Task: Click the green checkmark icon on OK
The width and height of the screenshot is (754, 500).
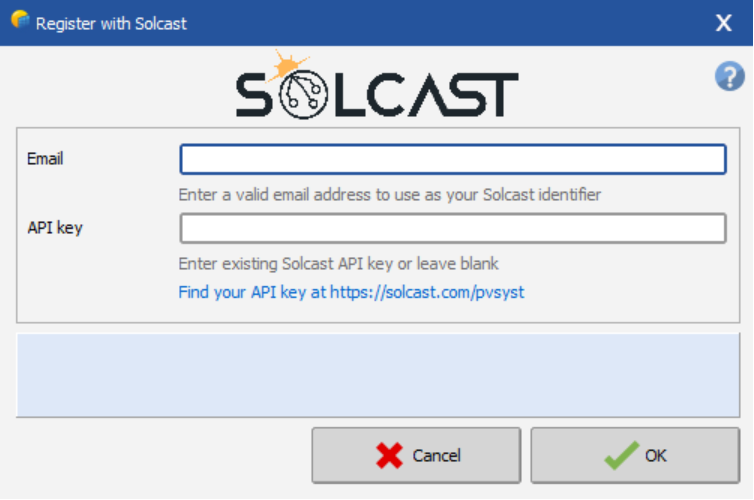Action: [x=621, y=455]
